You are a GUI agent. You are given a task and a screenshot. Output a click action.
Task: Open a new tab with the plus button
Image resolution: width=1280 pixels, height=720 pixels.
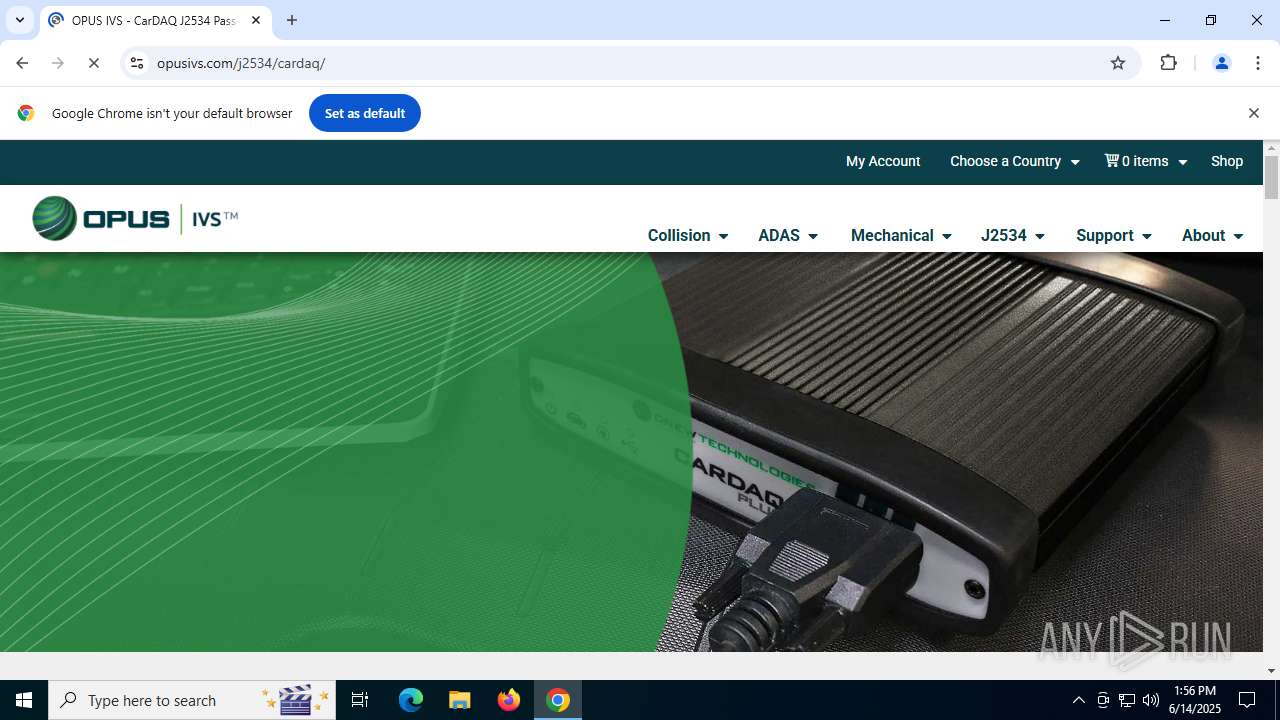(292, 20)
